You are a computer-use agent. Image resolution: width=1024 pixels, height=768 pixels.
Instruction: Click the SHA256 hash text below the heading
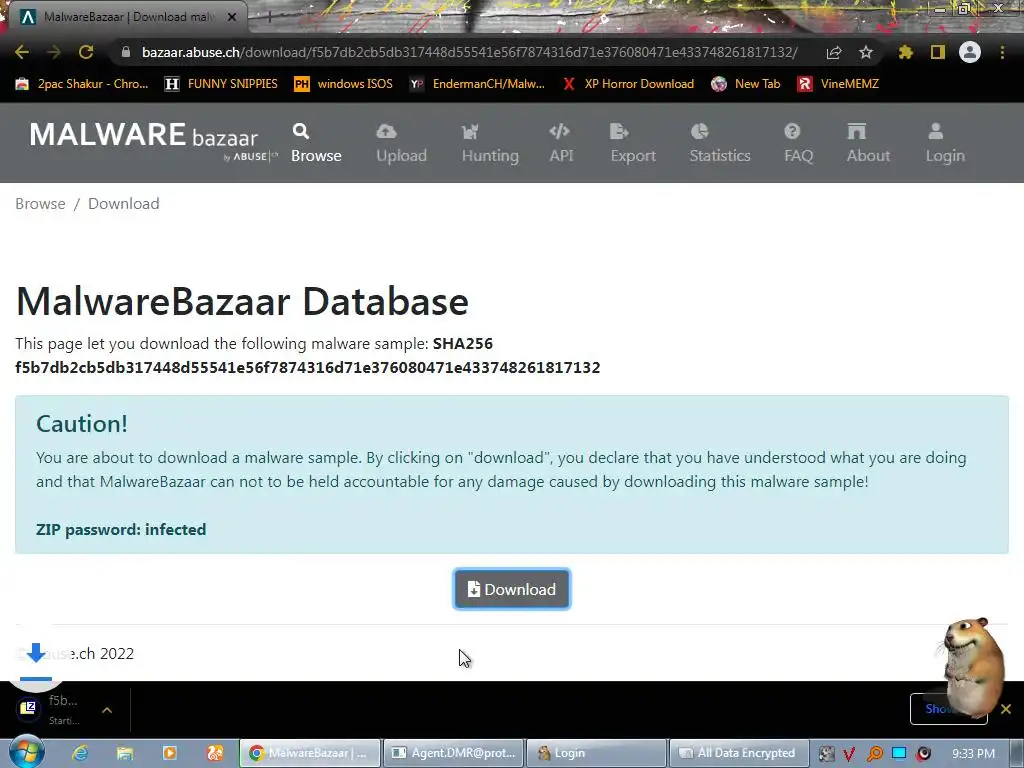pyautogui.click(x=308, y=368)
